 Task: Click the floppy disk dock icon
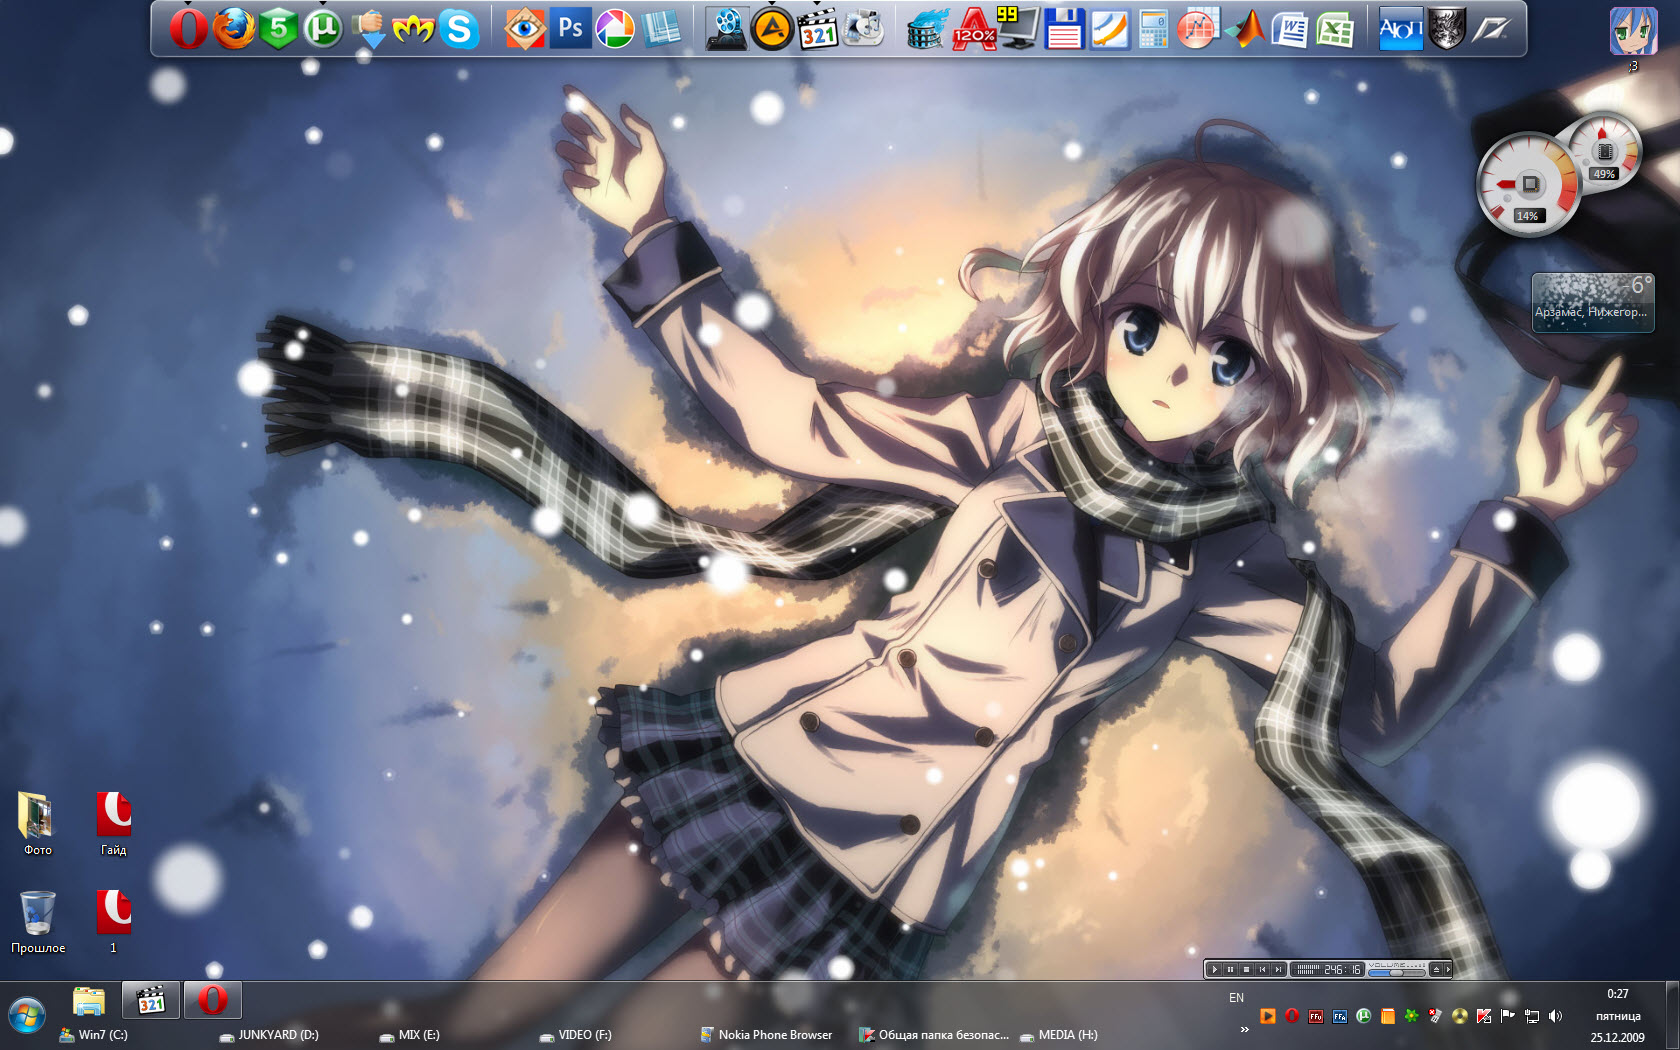(x=1064, y=29)
